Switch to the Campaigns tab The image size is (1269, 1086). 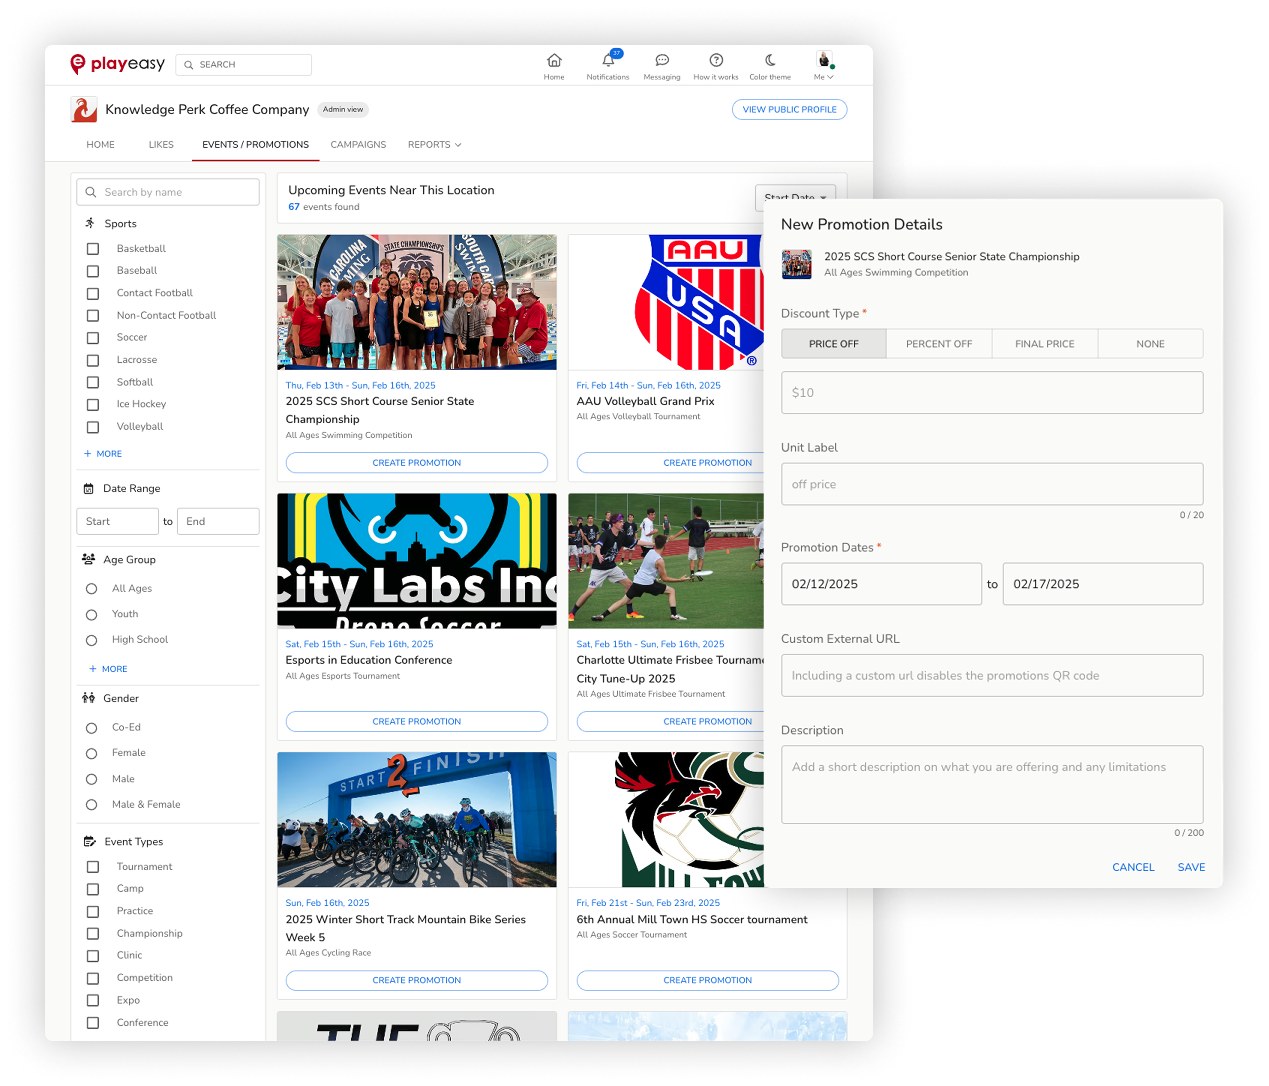point(358,145)
